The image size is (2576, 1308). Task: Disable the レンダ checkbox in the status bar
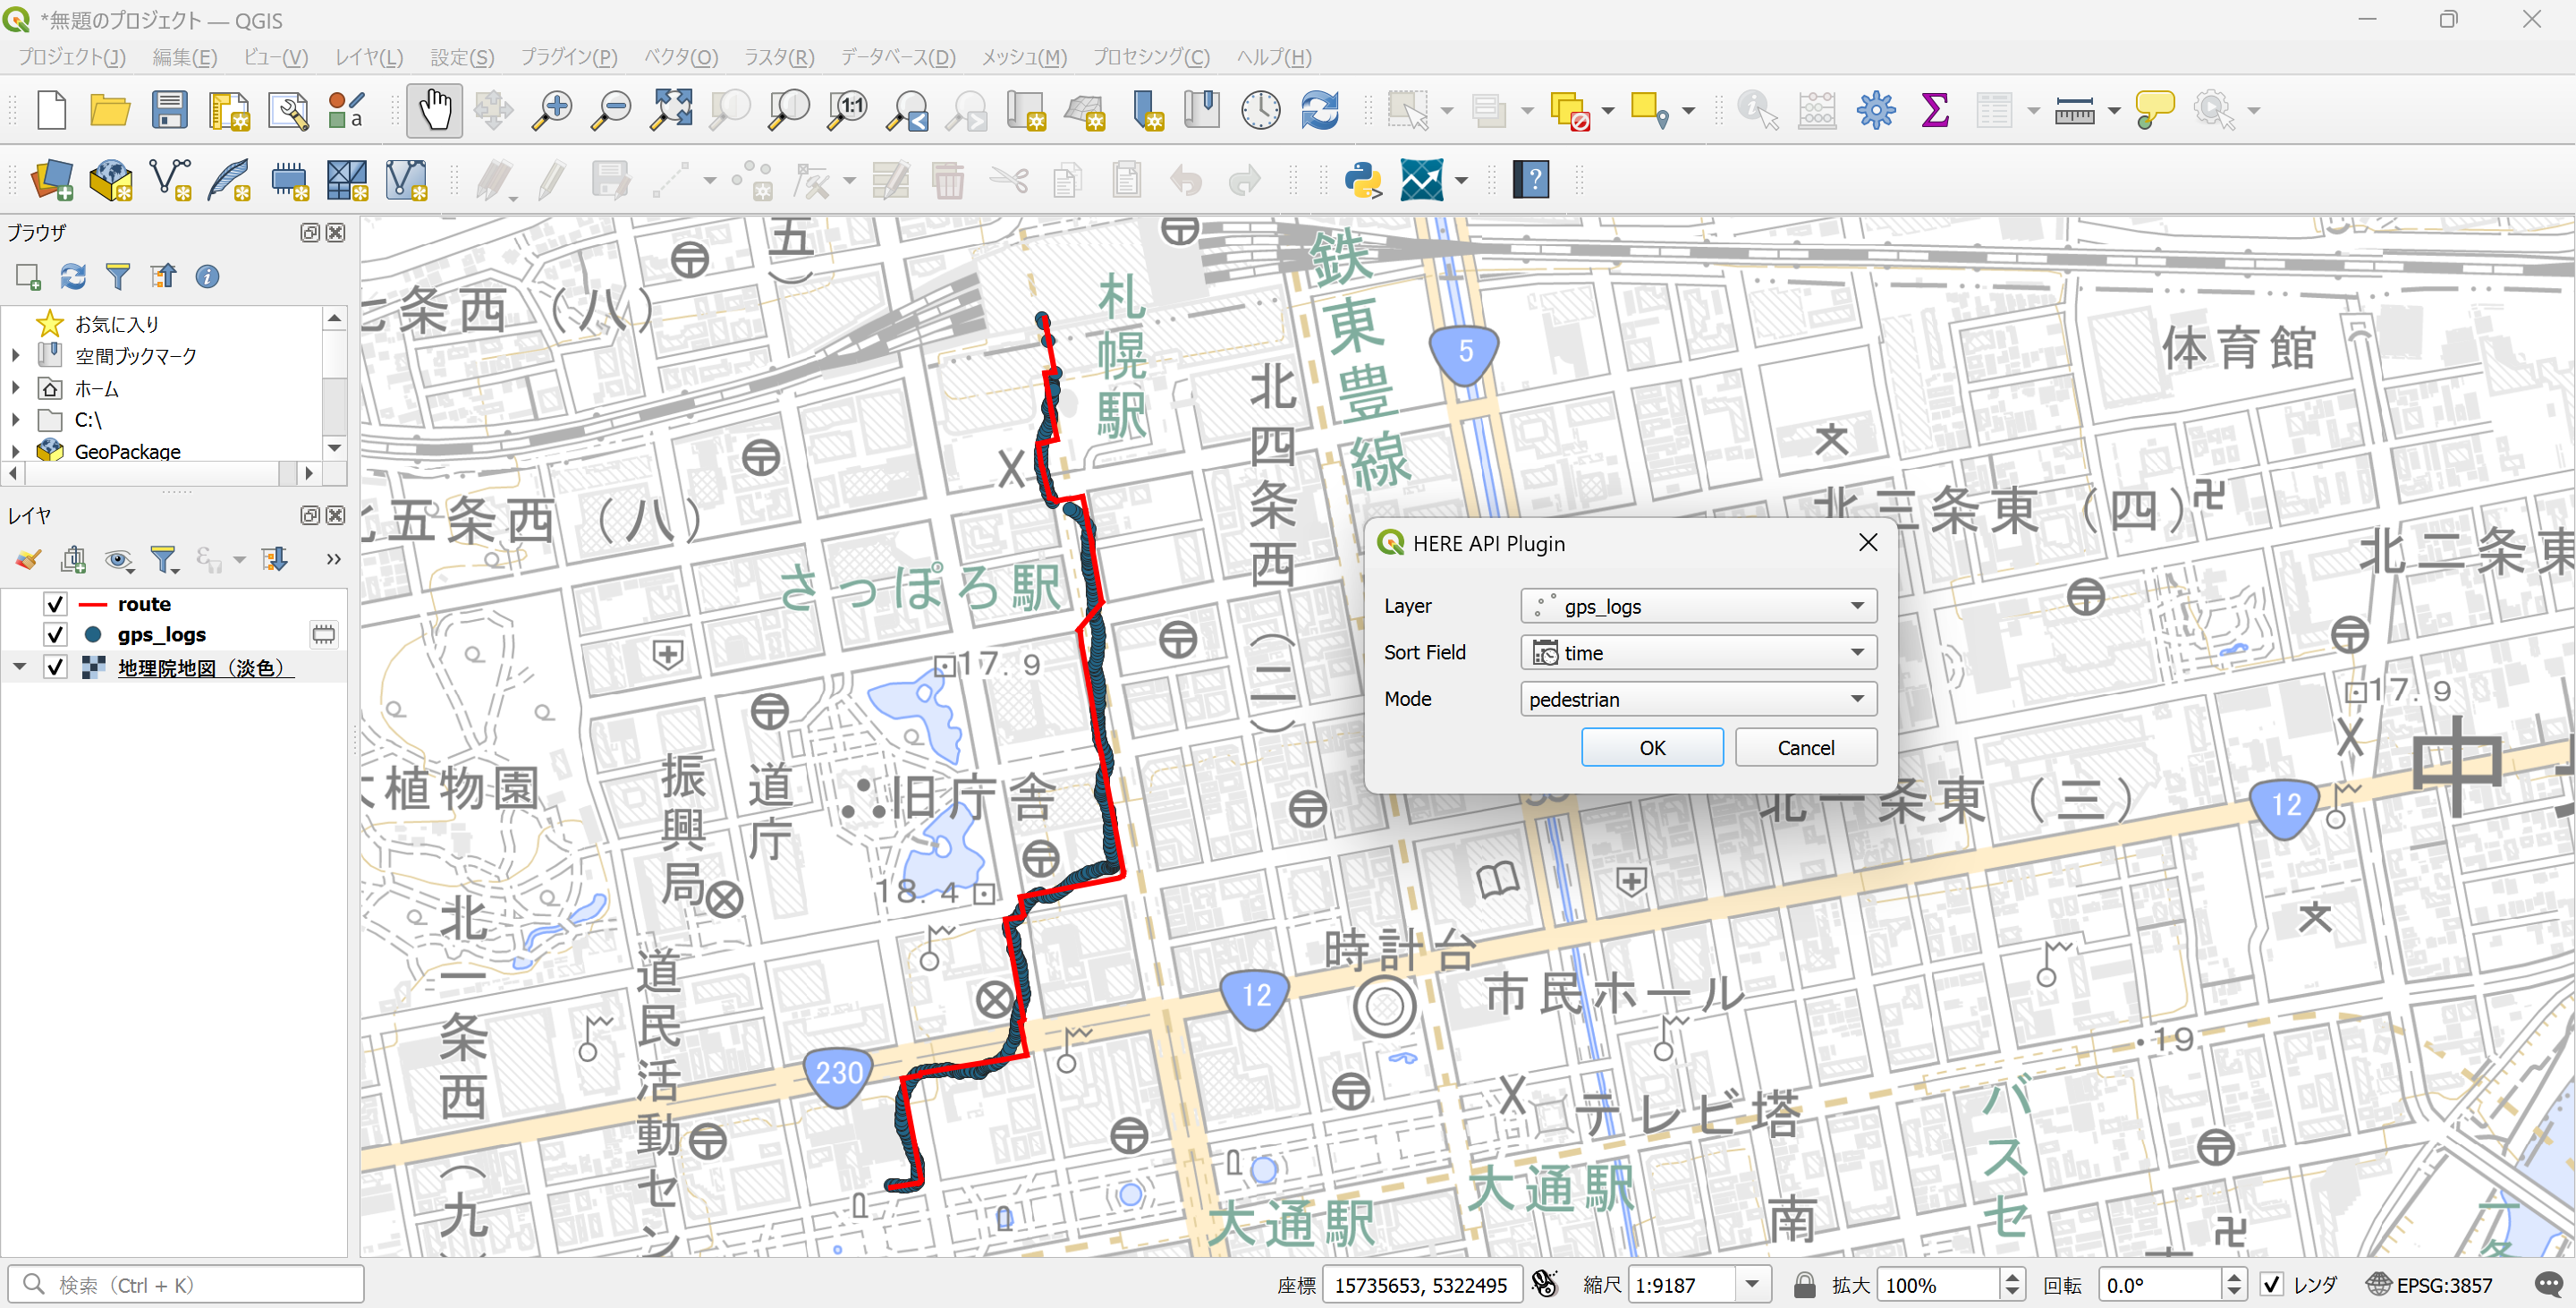click(2274, 1284)
